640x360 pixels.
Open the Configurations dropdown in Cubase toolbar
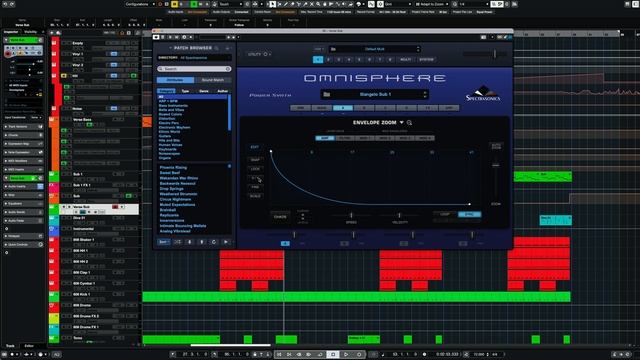tap(140, 4)
